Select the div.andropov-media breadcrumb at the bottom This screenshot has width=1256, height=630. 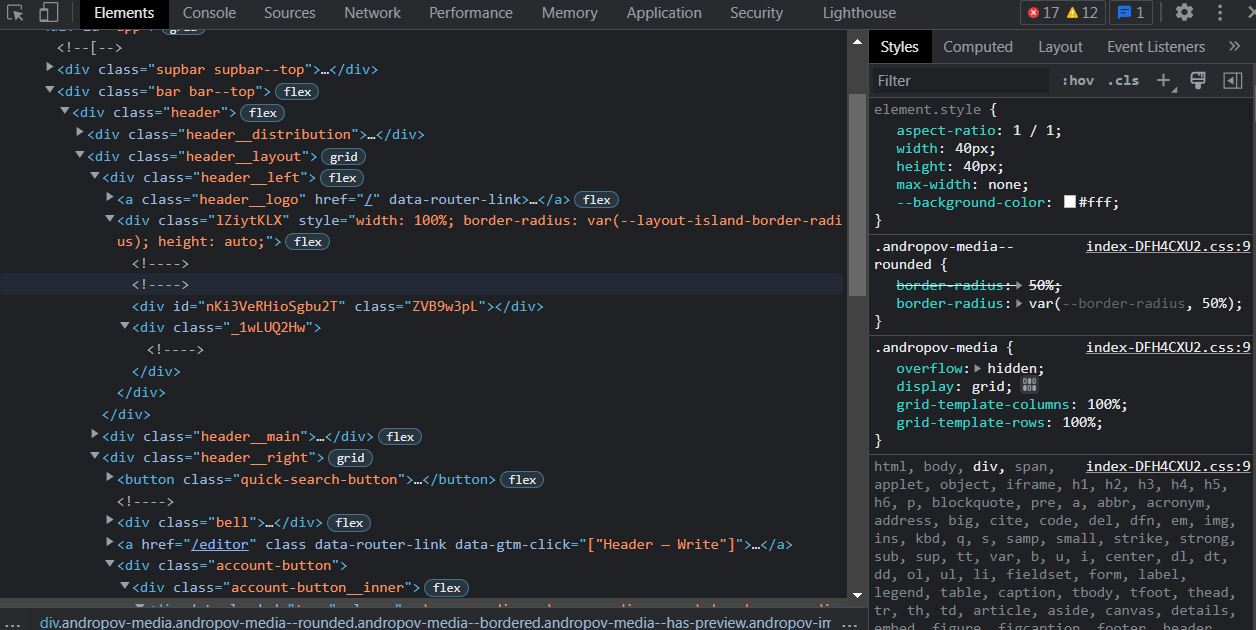tap(435, 622)
